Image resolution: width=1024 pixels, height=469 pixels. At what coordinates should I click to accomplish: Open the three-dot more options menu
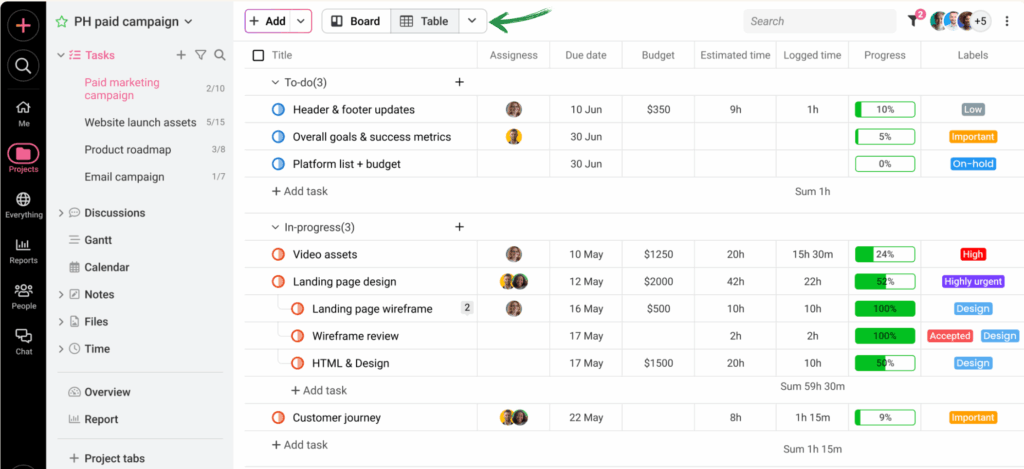tap(1006, 22)
